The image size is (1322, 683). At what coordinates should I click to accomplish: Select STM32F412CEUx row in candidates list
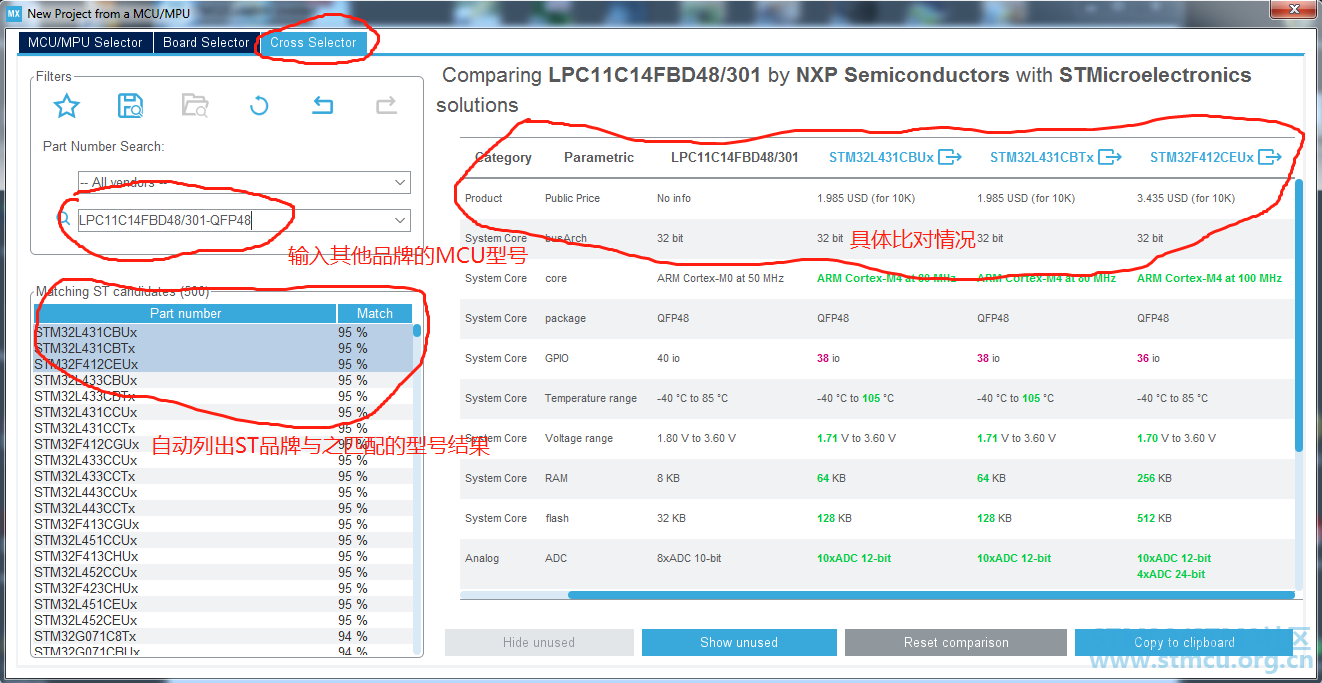[223, 364]
